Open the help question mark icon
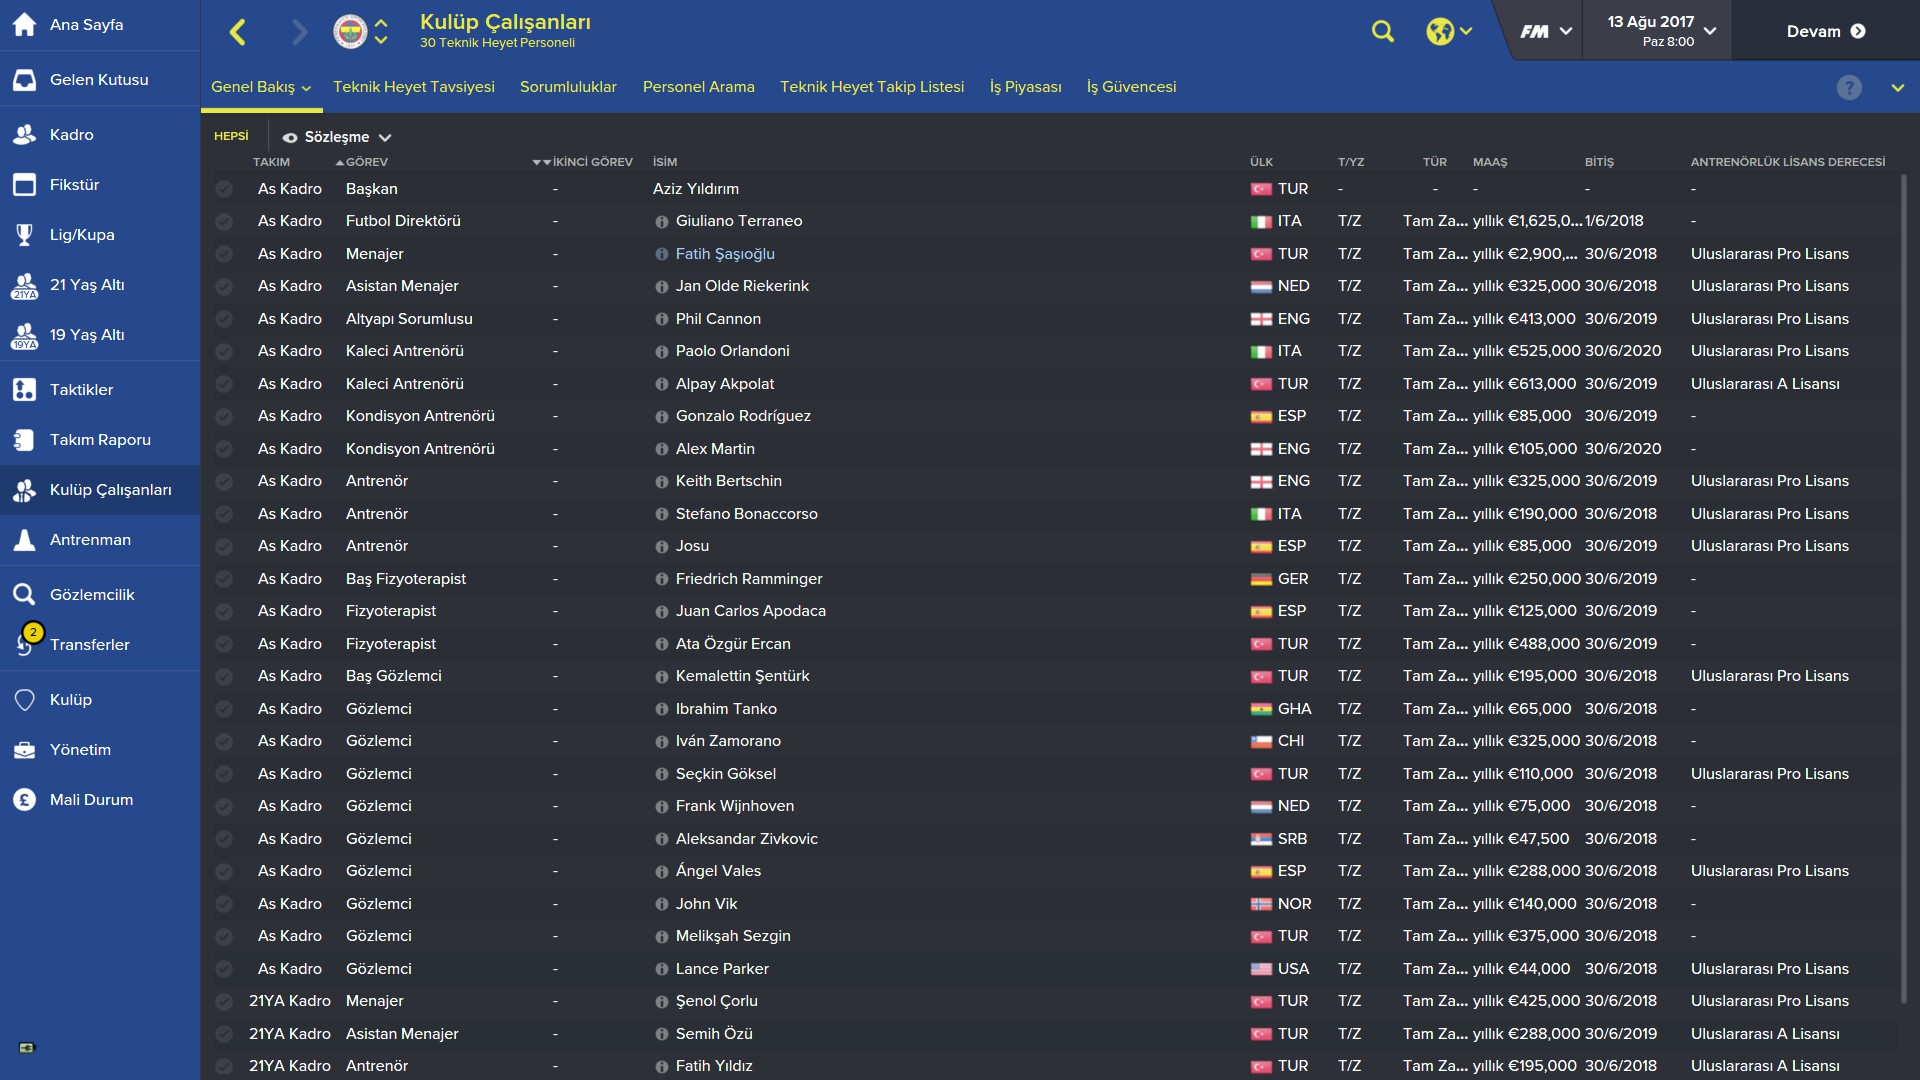1920x1080 pixels. click(1849, 88)
